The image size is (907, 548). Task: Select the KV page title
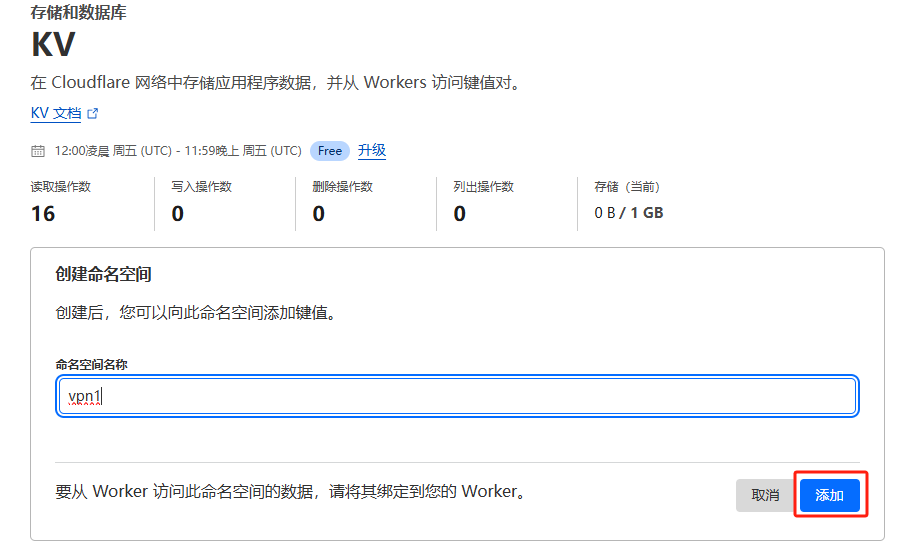coord(53,45)
